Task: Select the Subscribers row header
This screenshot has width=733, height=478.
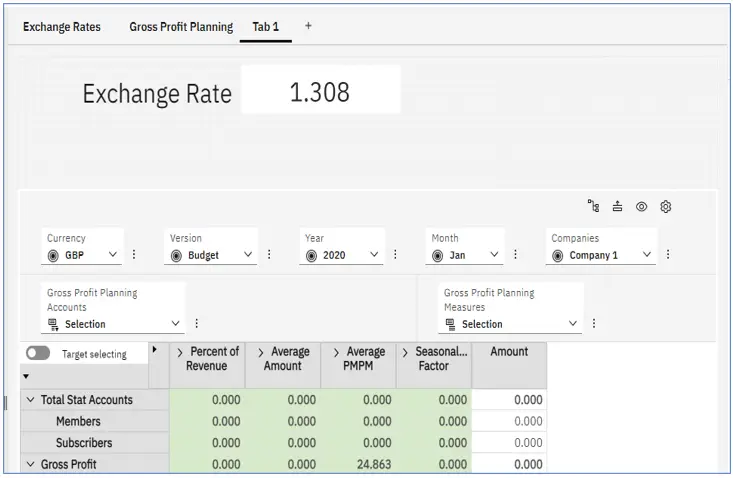Action: point(84,443)
